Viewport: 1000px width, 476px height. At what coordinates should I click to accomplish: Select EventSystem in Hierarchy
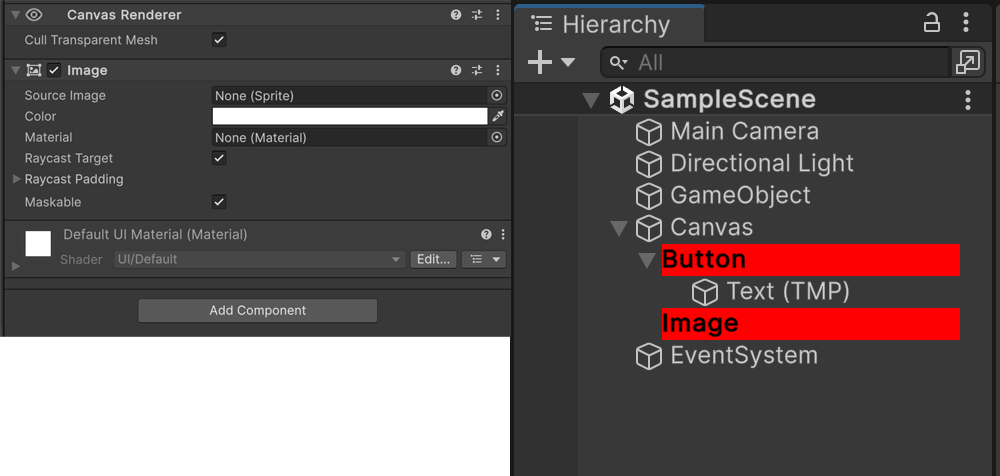[744, 355]
